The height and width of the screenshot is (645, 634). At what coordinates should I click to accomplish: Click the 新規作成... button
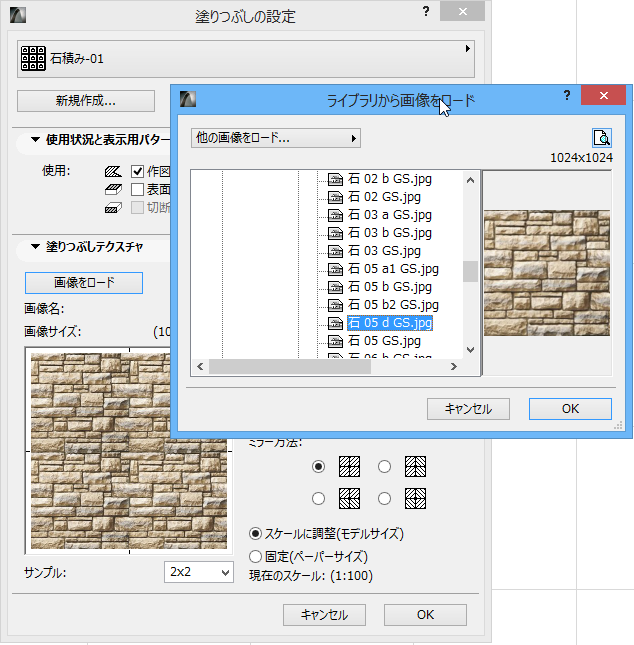(x=86, y=101)
